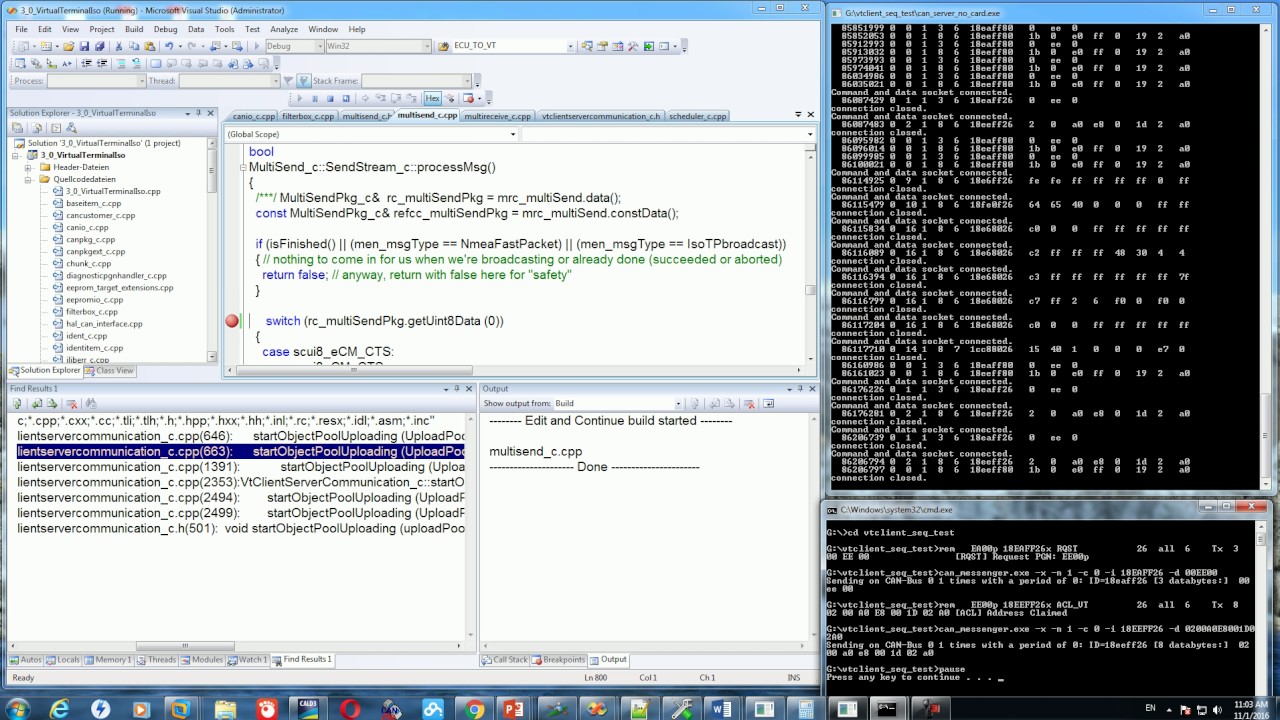Toggle auto hide pin on Solution Explorer
Screen dimensions: 1280x720
[198, 113]
